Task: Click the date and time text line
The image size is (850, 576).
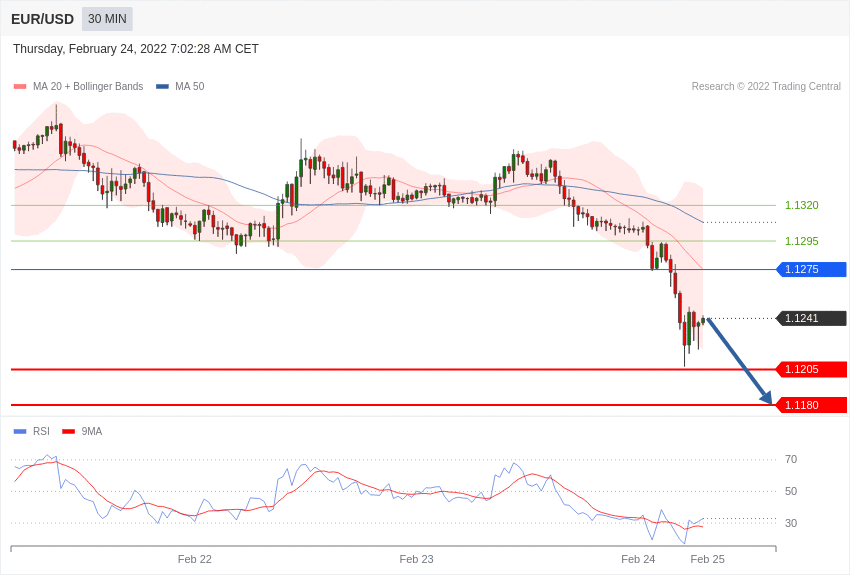Action: [x=136, y=49]
